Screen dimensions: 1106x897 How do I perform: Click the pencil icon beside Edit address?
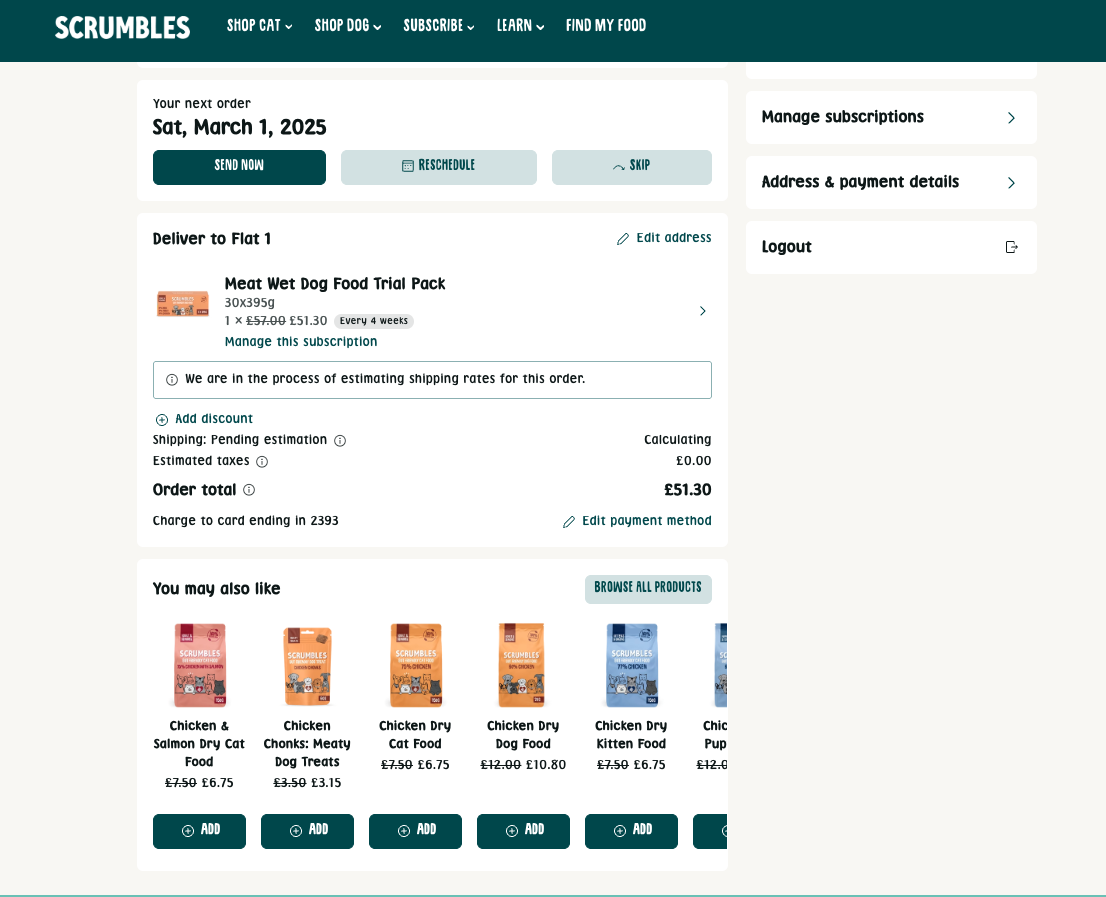click(623, 239)
